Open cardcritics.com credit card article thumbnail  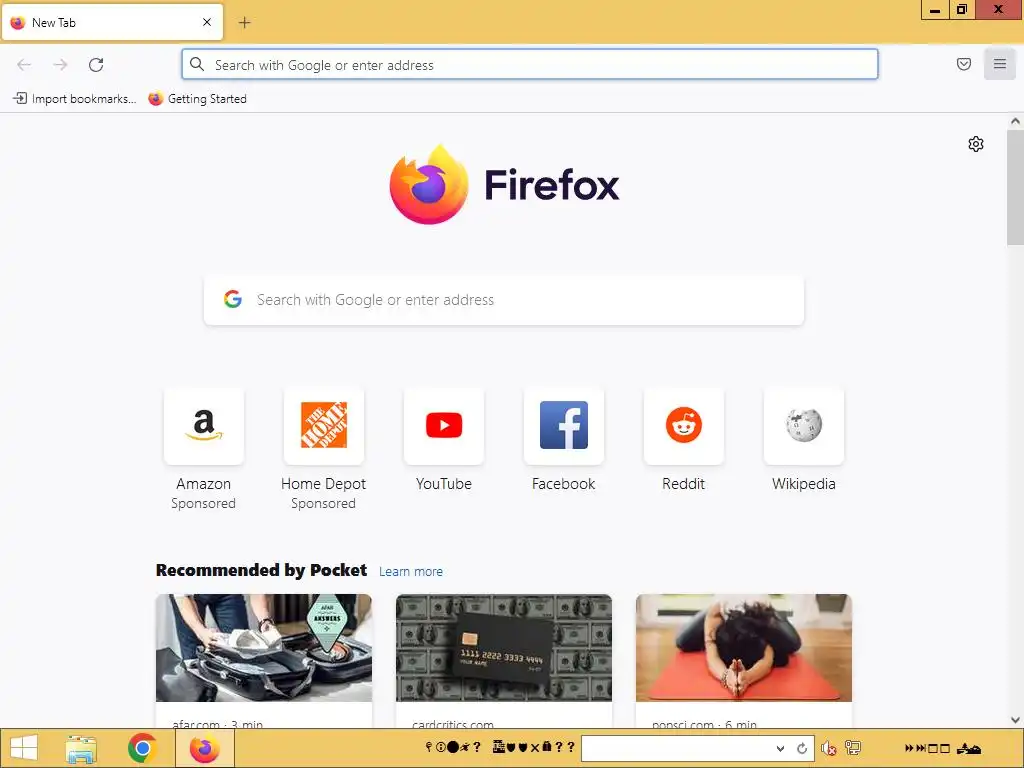tap(504, 648)
